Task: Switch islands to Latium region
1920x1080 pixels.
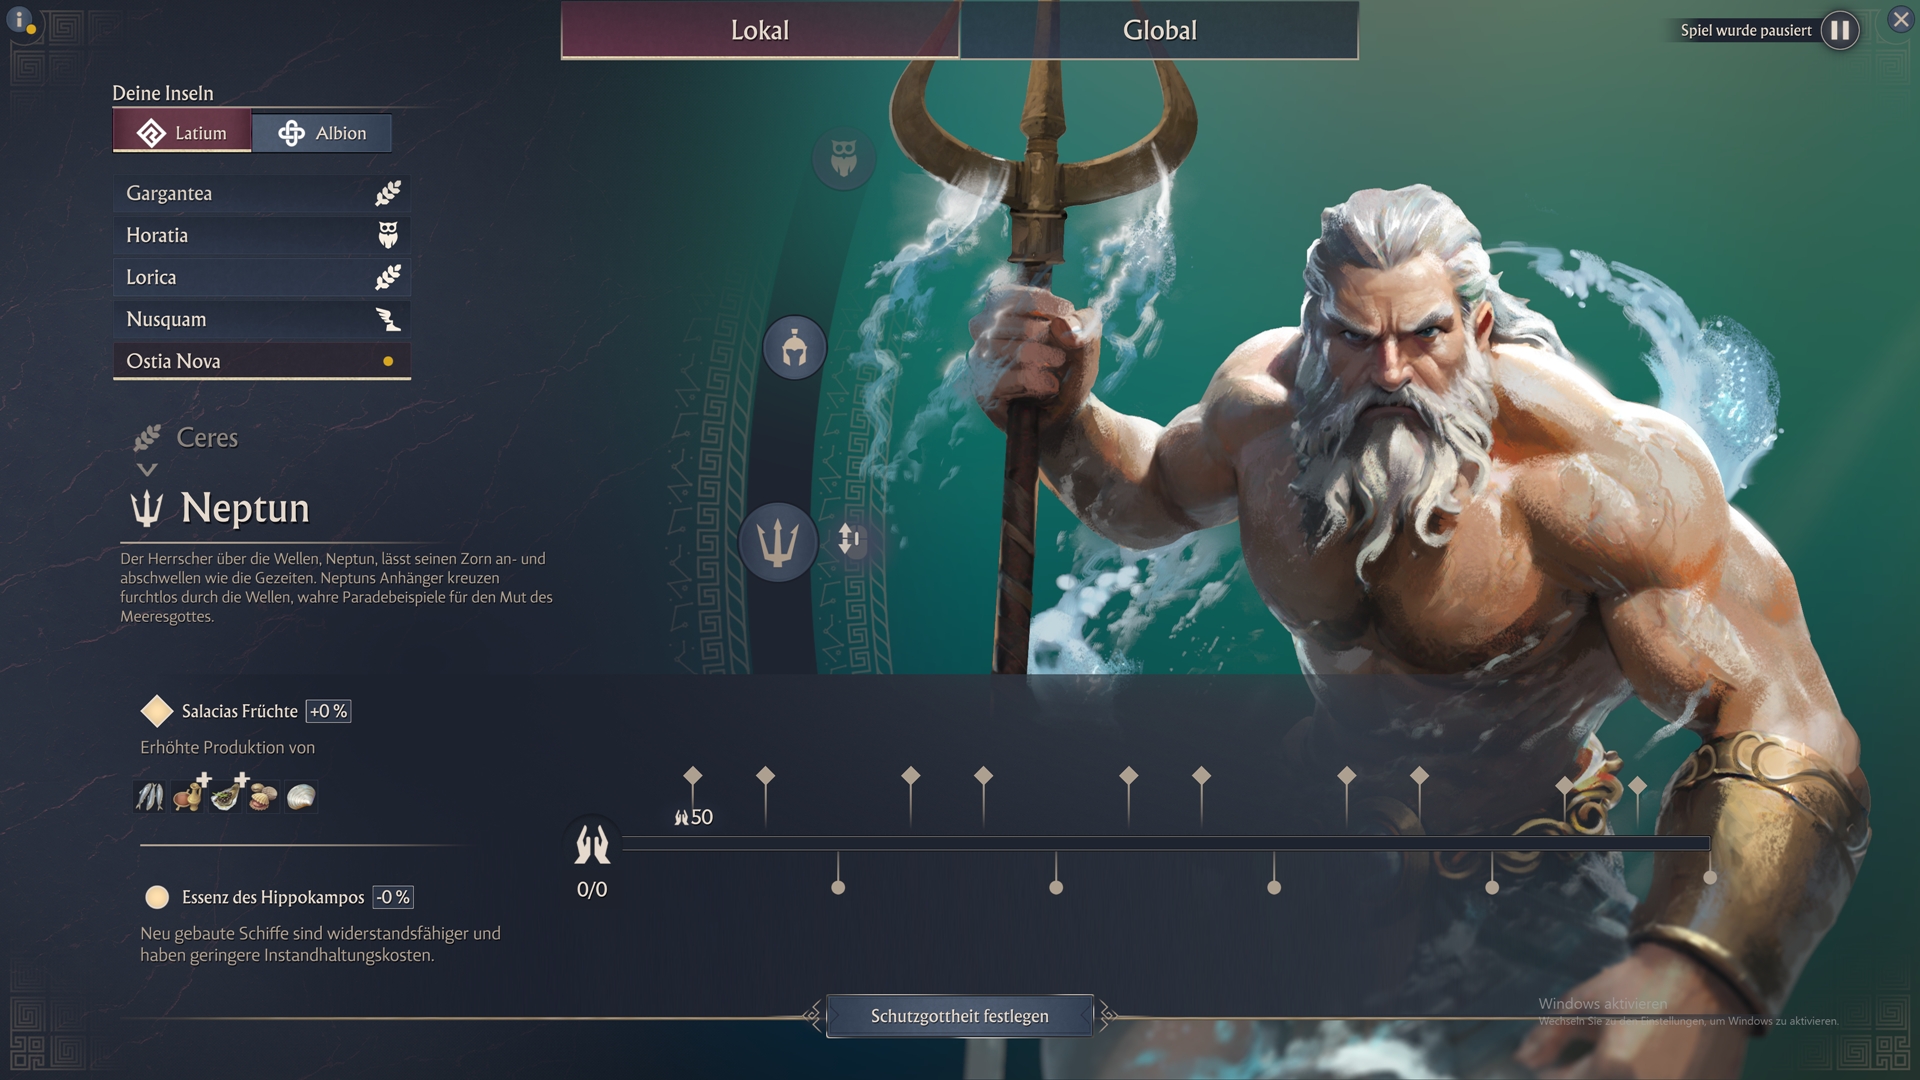Action: tap(182, 133)
